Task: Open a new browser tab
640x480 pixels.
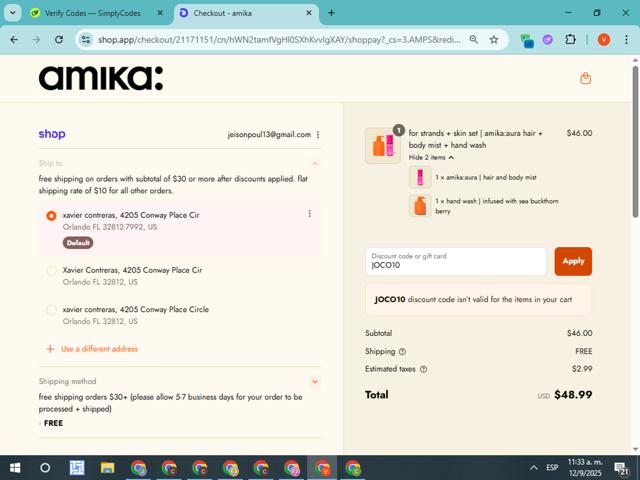Action: 331,13
